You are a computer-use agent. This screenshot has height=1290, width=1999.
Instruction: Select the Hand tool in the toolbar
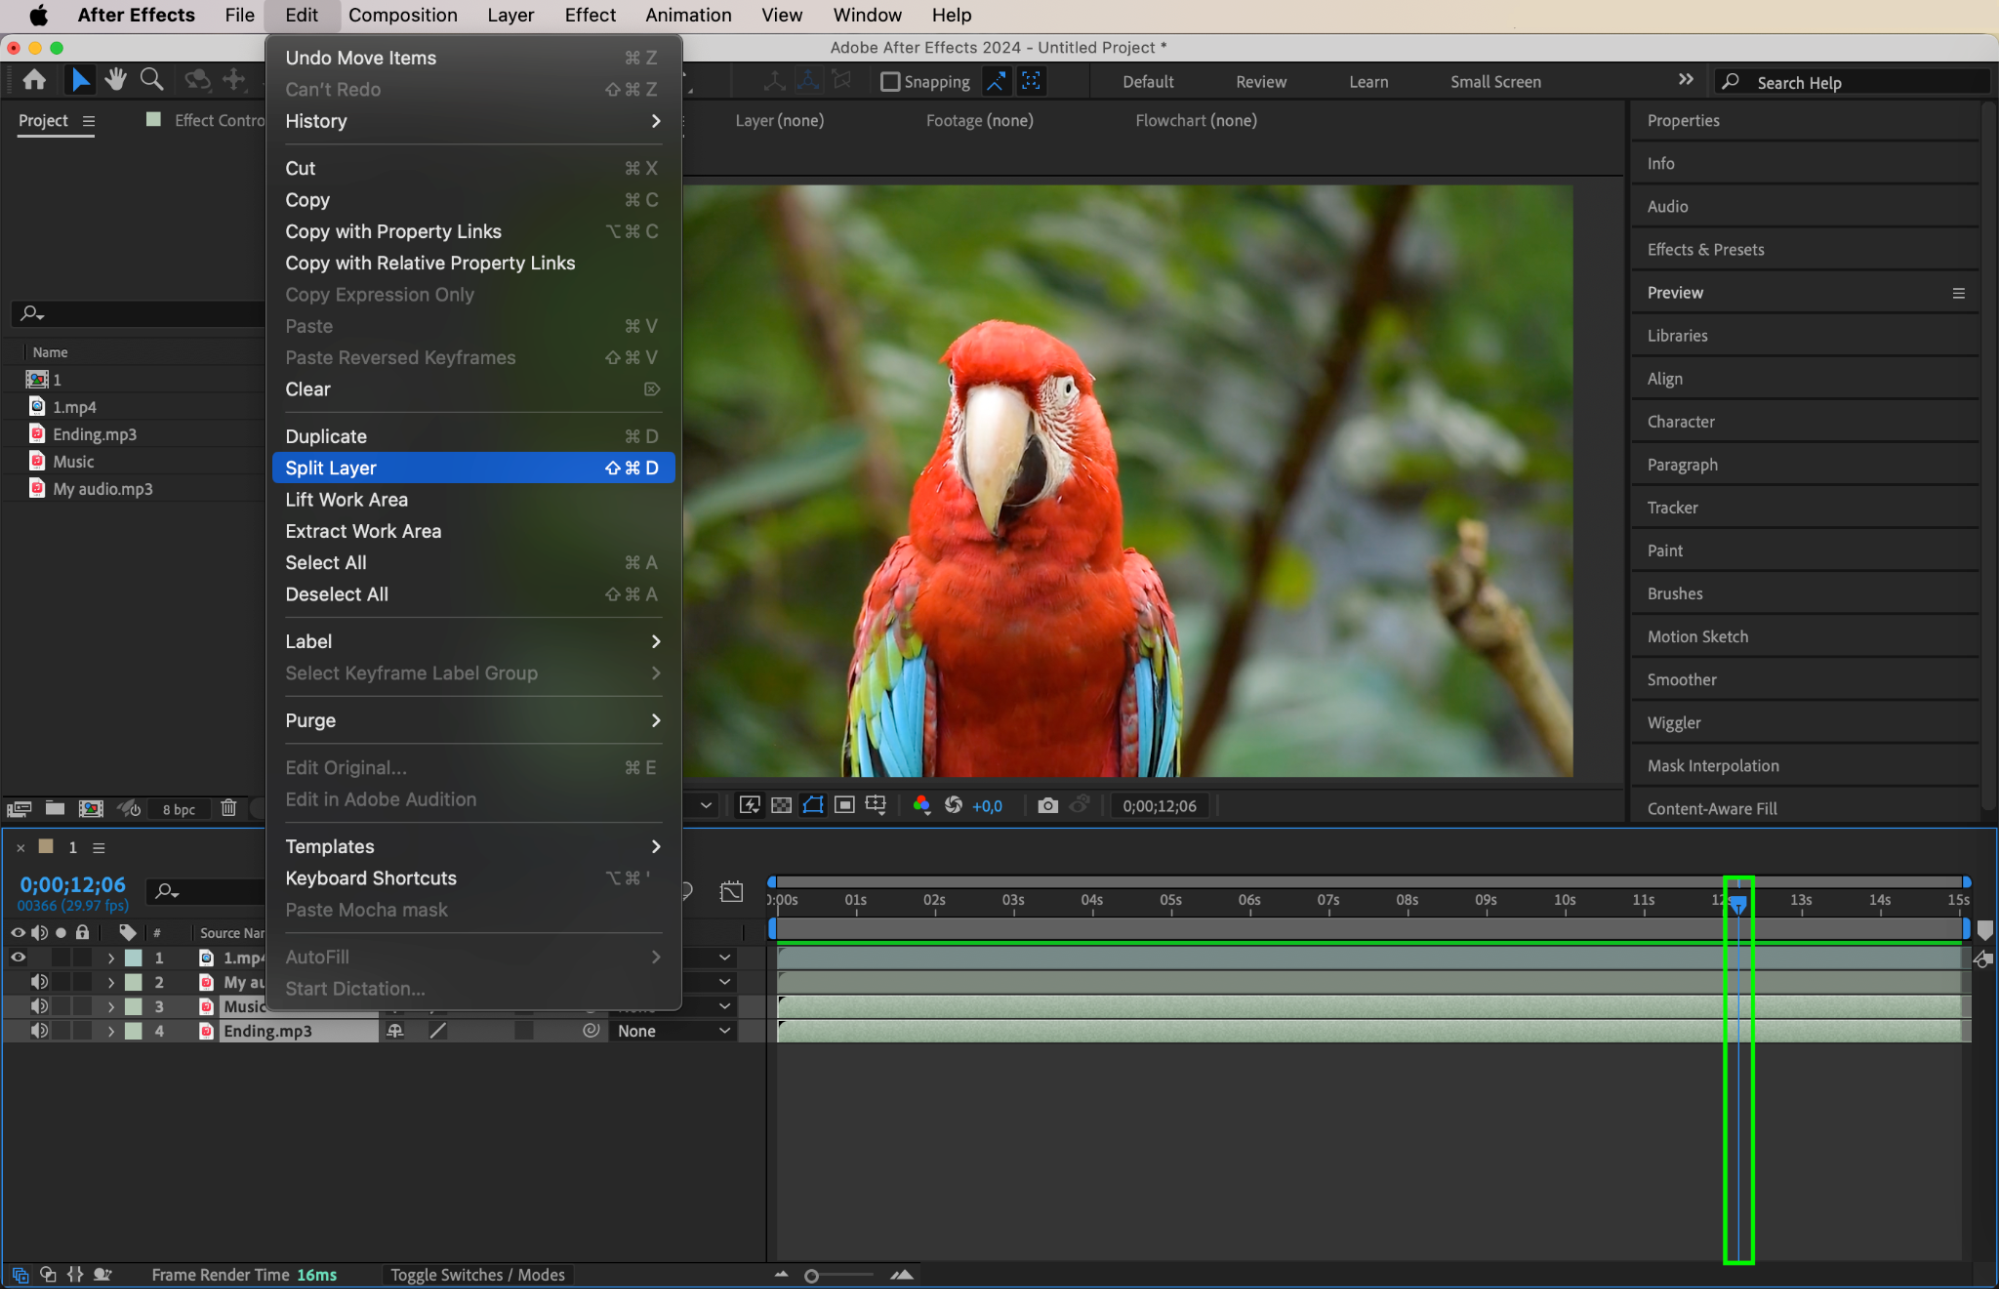116,80
